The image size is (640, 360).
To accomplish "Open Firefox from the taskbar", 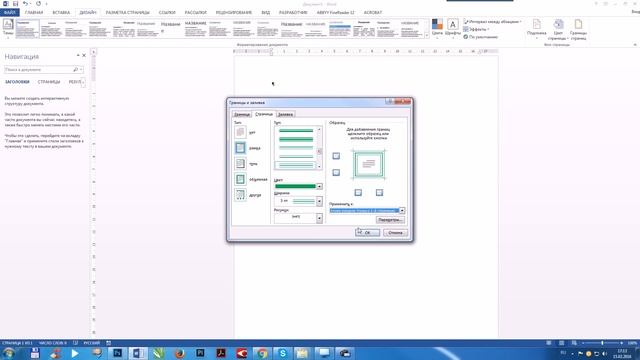I will pos(179,353).
